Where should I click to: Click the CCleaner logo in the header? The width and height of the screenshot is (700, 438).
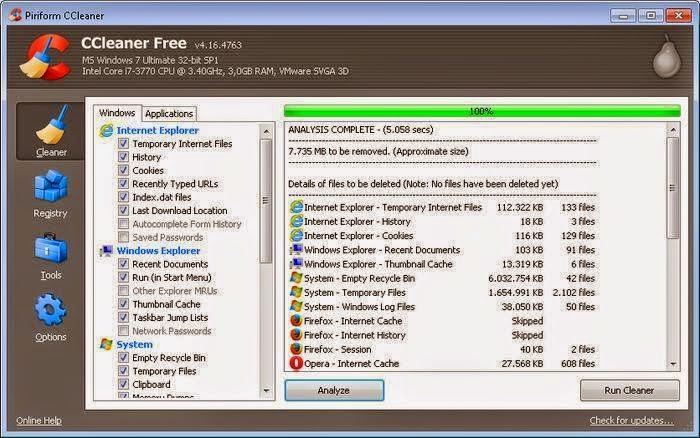click(45, 57)
